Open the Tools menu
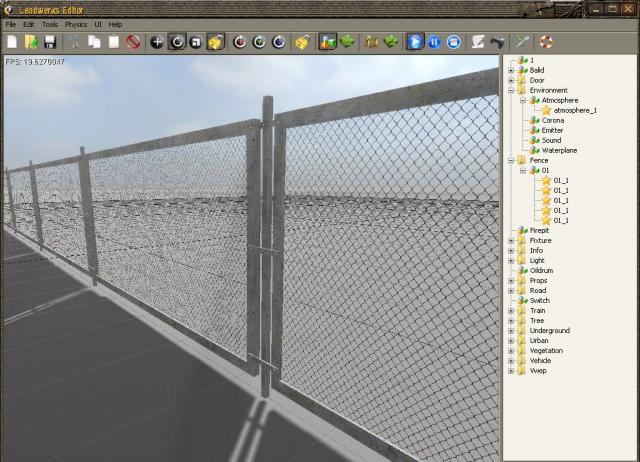640x462 pixels. [49, 23]
